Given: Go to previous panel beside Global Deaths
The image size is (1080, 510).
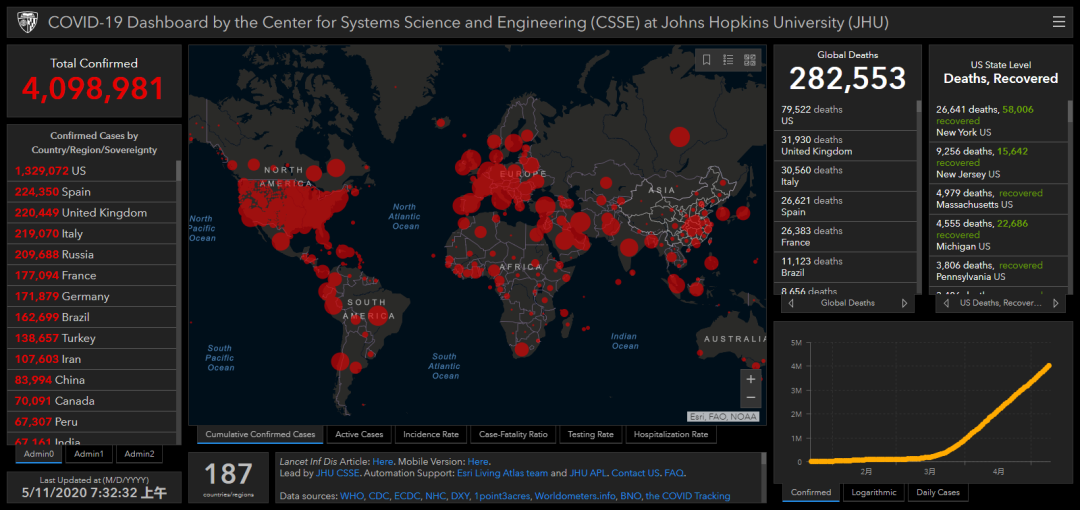Looking at the screenshot, I should (x=791, y=303).
